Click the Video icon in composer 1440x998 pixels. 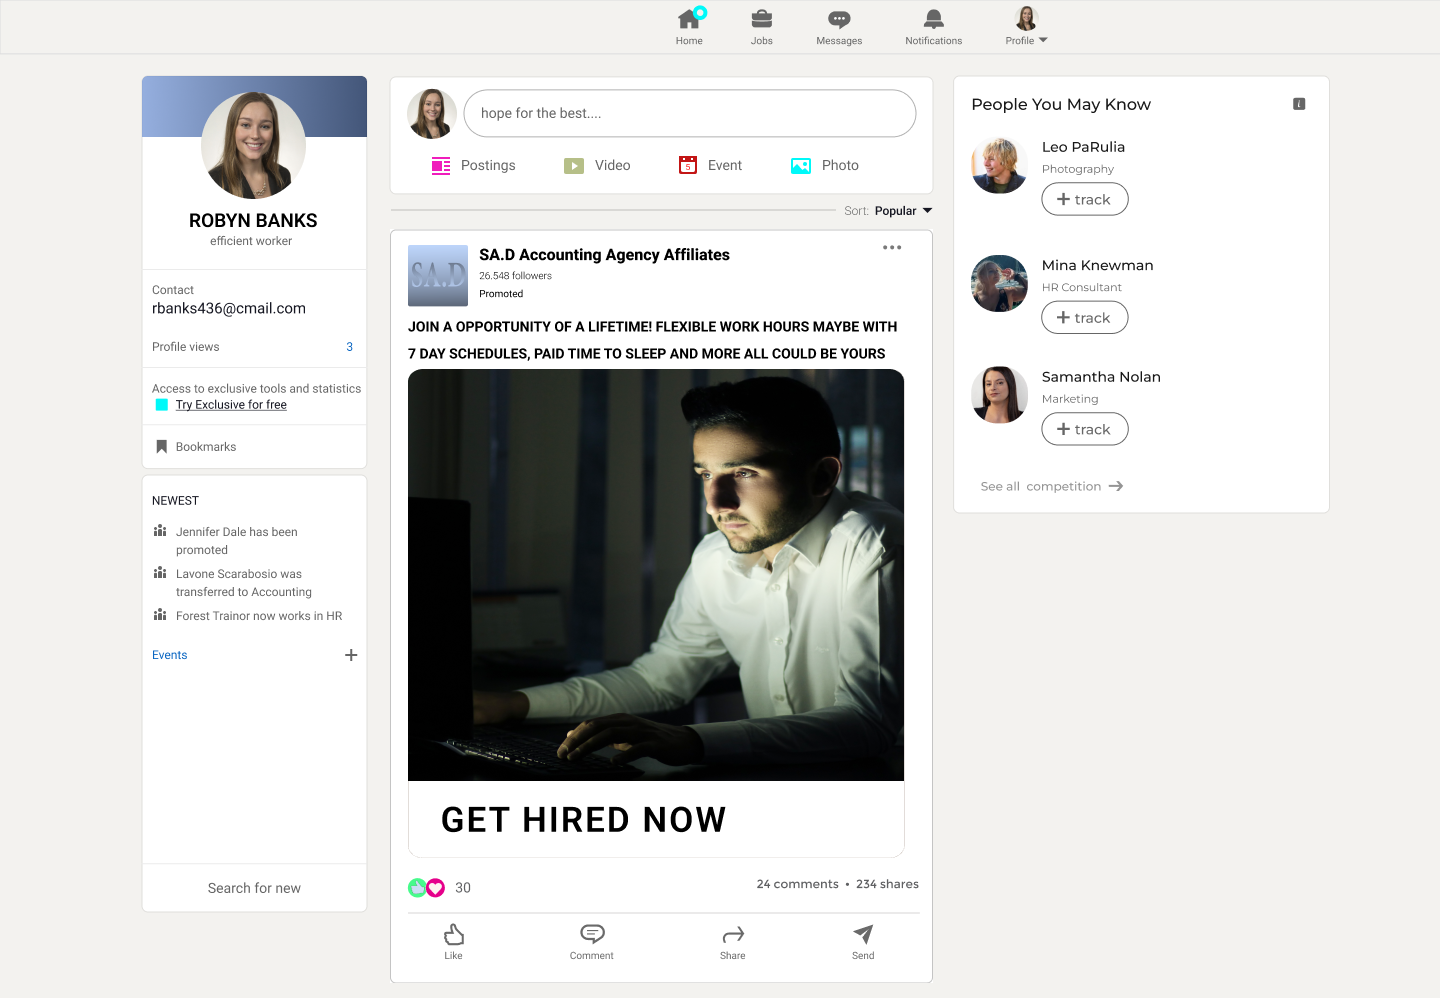(574, 166)
